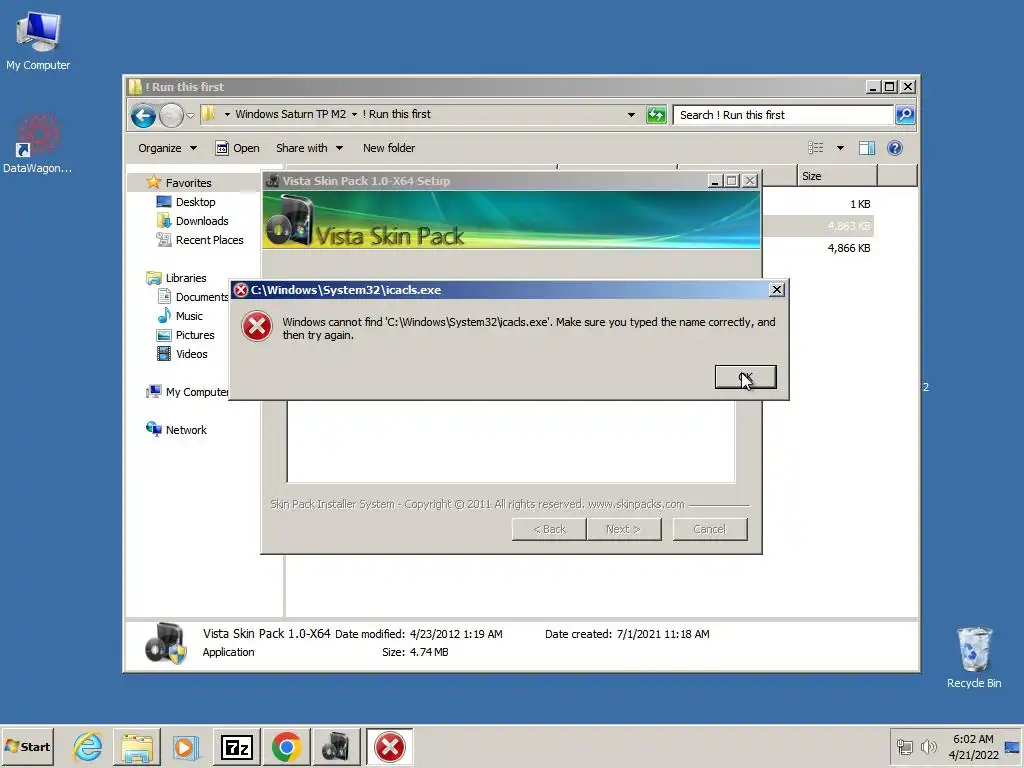Select Favorites in the navigation pane
Image resolution: width=1024 pixels, height=768 pixels.
pos(188,183)
